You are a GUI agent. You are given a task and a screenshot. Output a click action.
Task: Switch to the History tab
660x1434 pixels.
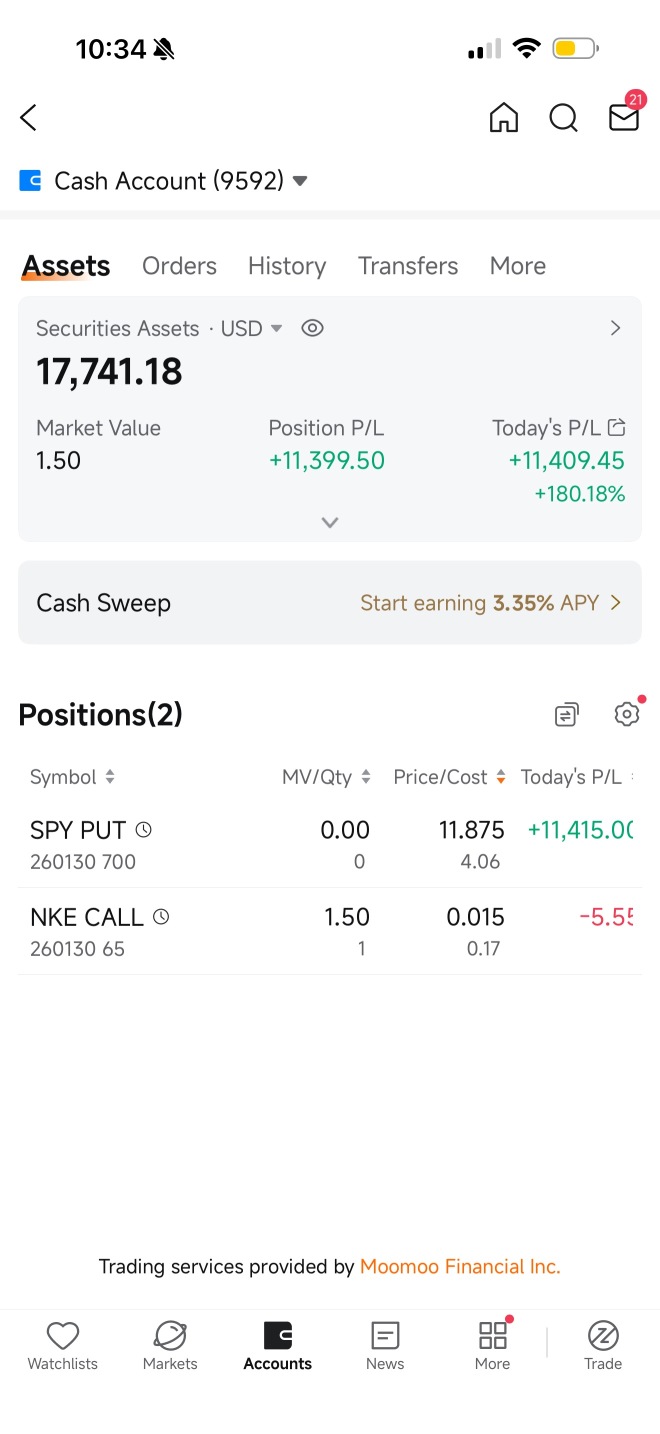(287, 266)
